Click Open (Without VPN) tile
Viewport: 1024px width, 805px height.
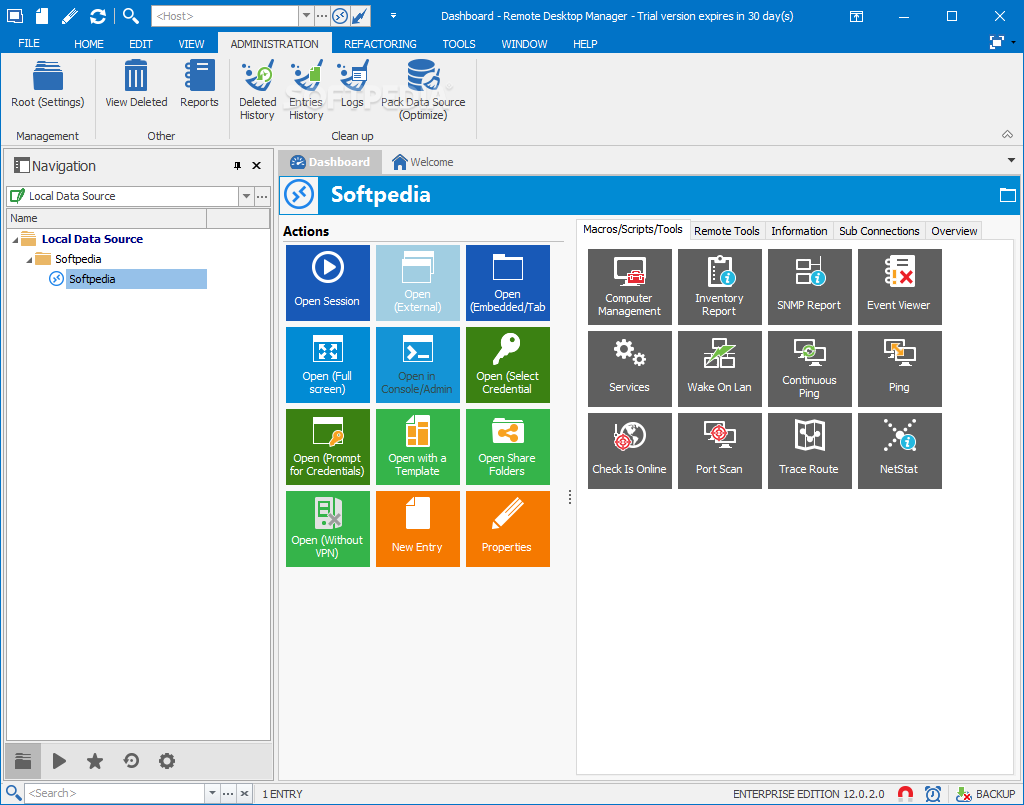click(x=328, y=529)
